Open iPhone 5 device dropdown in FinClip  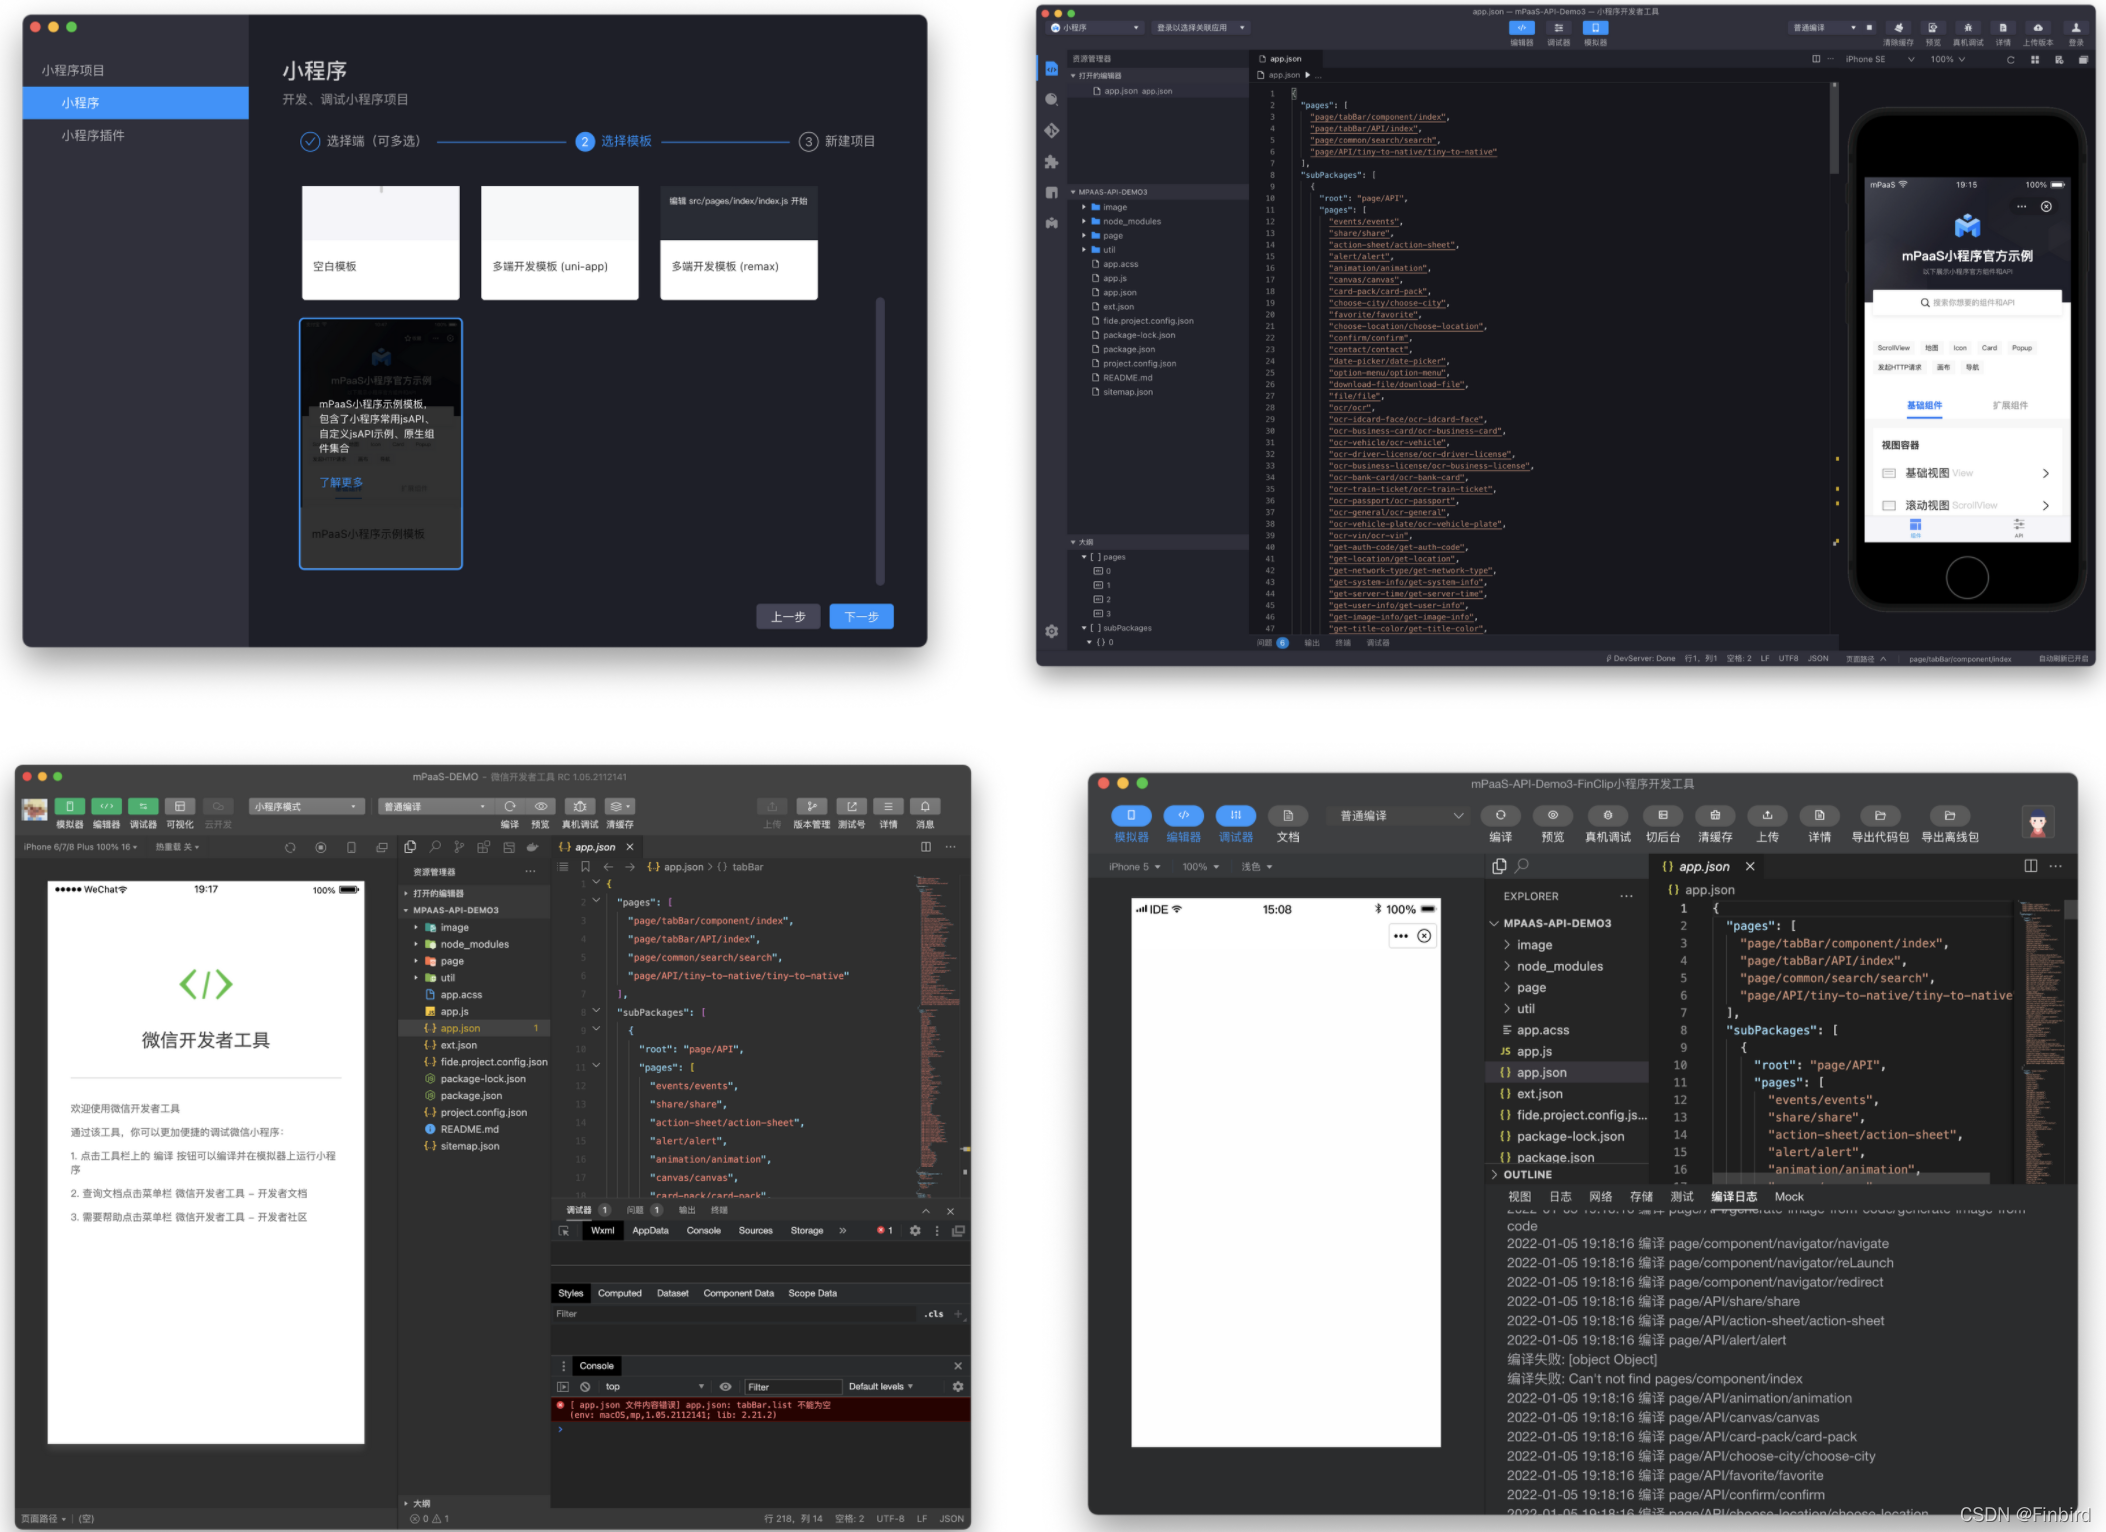point(1134,867)
